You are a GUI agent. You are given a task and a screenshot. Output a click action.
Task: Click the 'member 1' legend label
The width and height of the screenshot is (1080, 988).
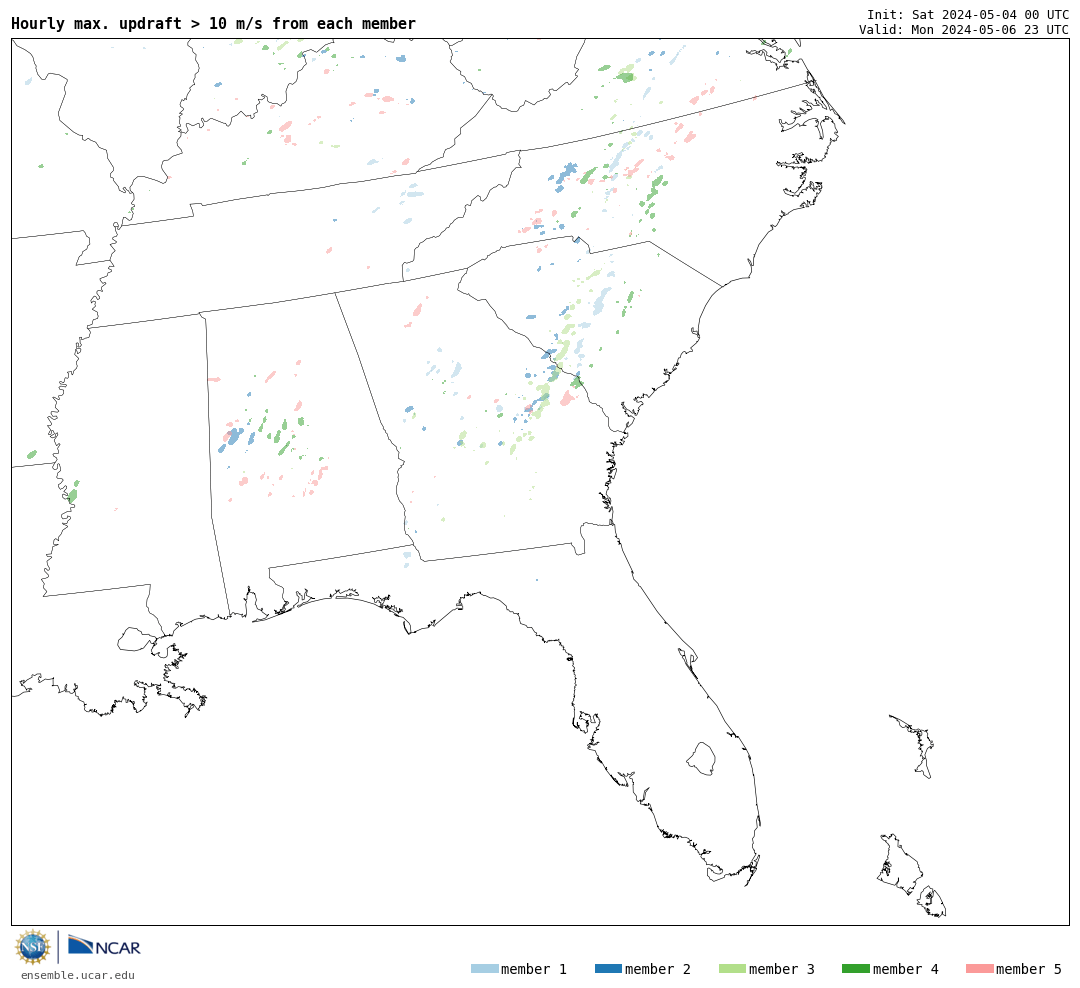[x=534, y=969]
